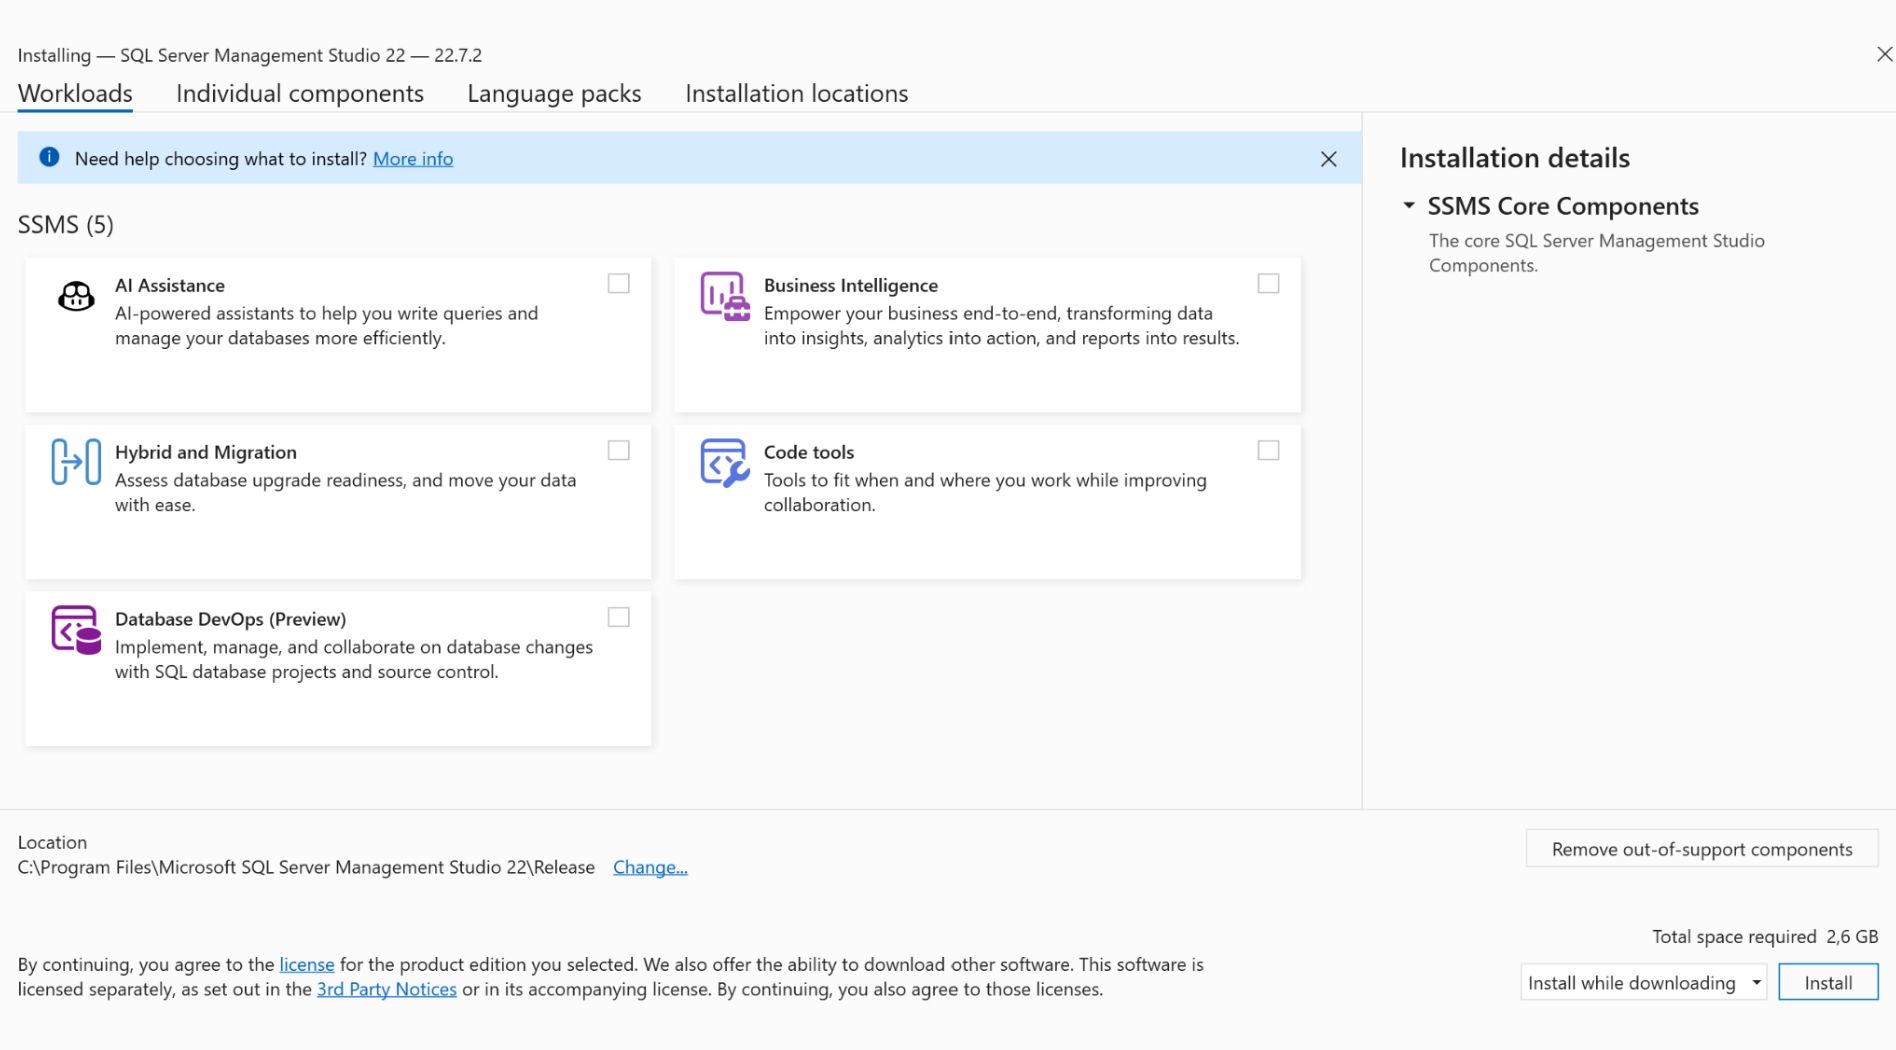Screen dimensions: 1896x1050
Task: Click Remove out-of-support components button
Action: point(1702,849)
